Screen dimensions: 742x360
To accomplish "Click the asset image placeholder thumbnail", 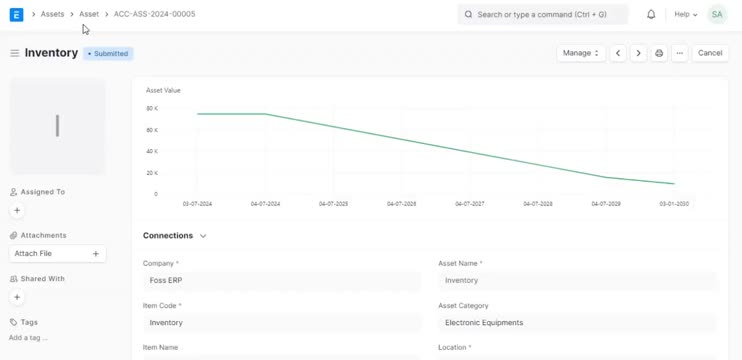I will click(58, 126).
